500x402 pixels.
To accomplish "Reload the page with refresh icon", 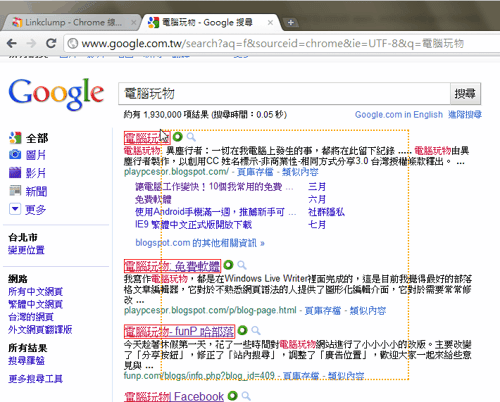I will pos(51,43).
